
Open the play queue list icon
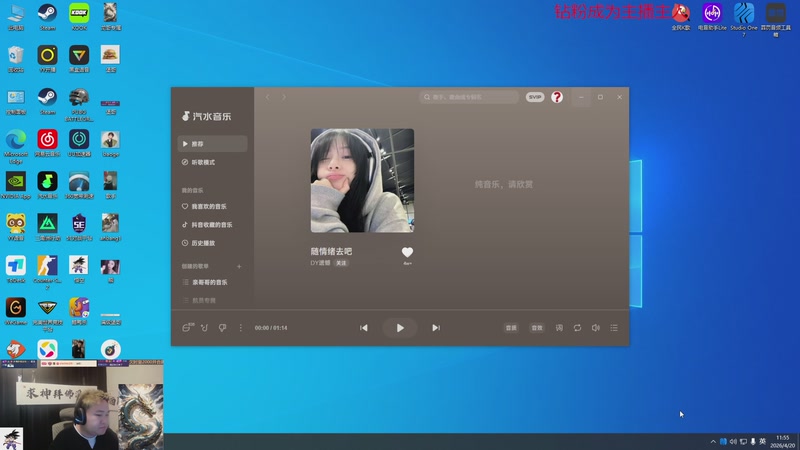(614, 328)
